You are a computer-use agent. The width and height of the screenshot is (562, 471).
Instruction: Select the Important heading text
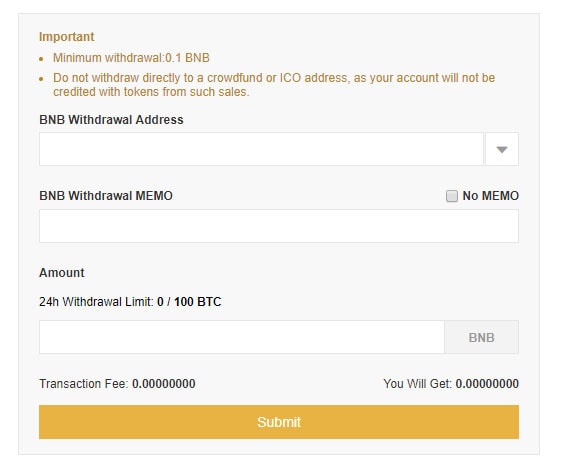67,37
